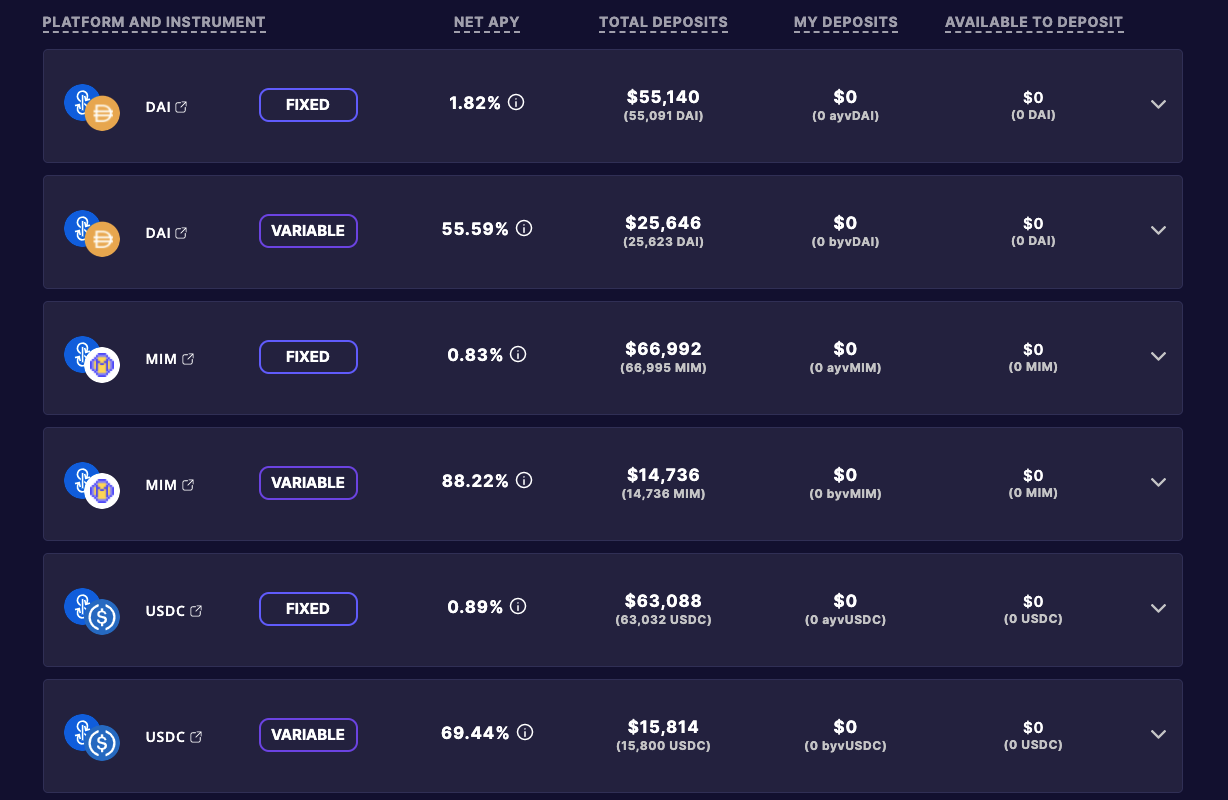Show info icon next to 69.44% APY

[x=525, y=732]
